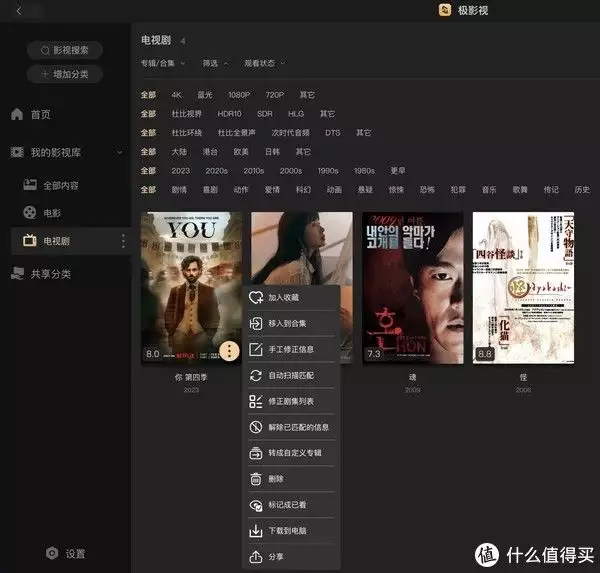Collapse the 筛选 filter dropdown

coord(215,63)
